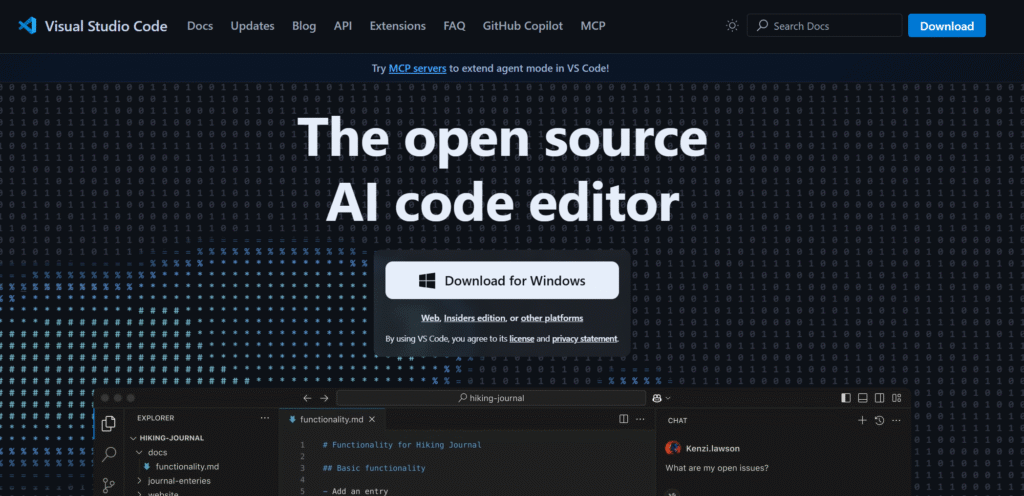This screenshot has height=496, width=1024.
Task: Select the functionality.md editor tab
Action: pos(332,420)
